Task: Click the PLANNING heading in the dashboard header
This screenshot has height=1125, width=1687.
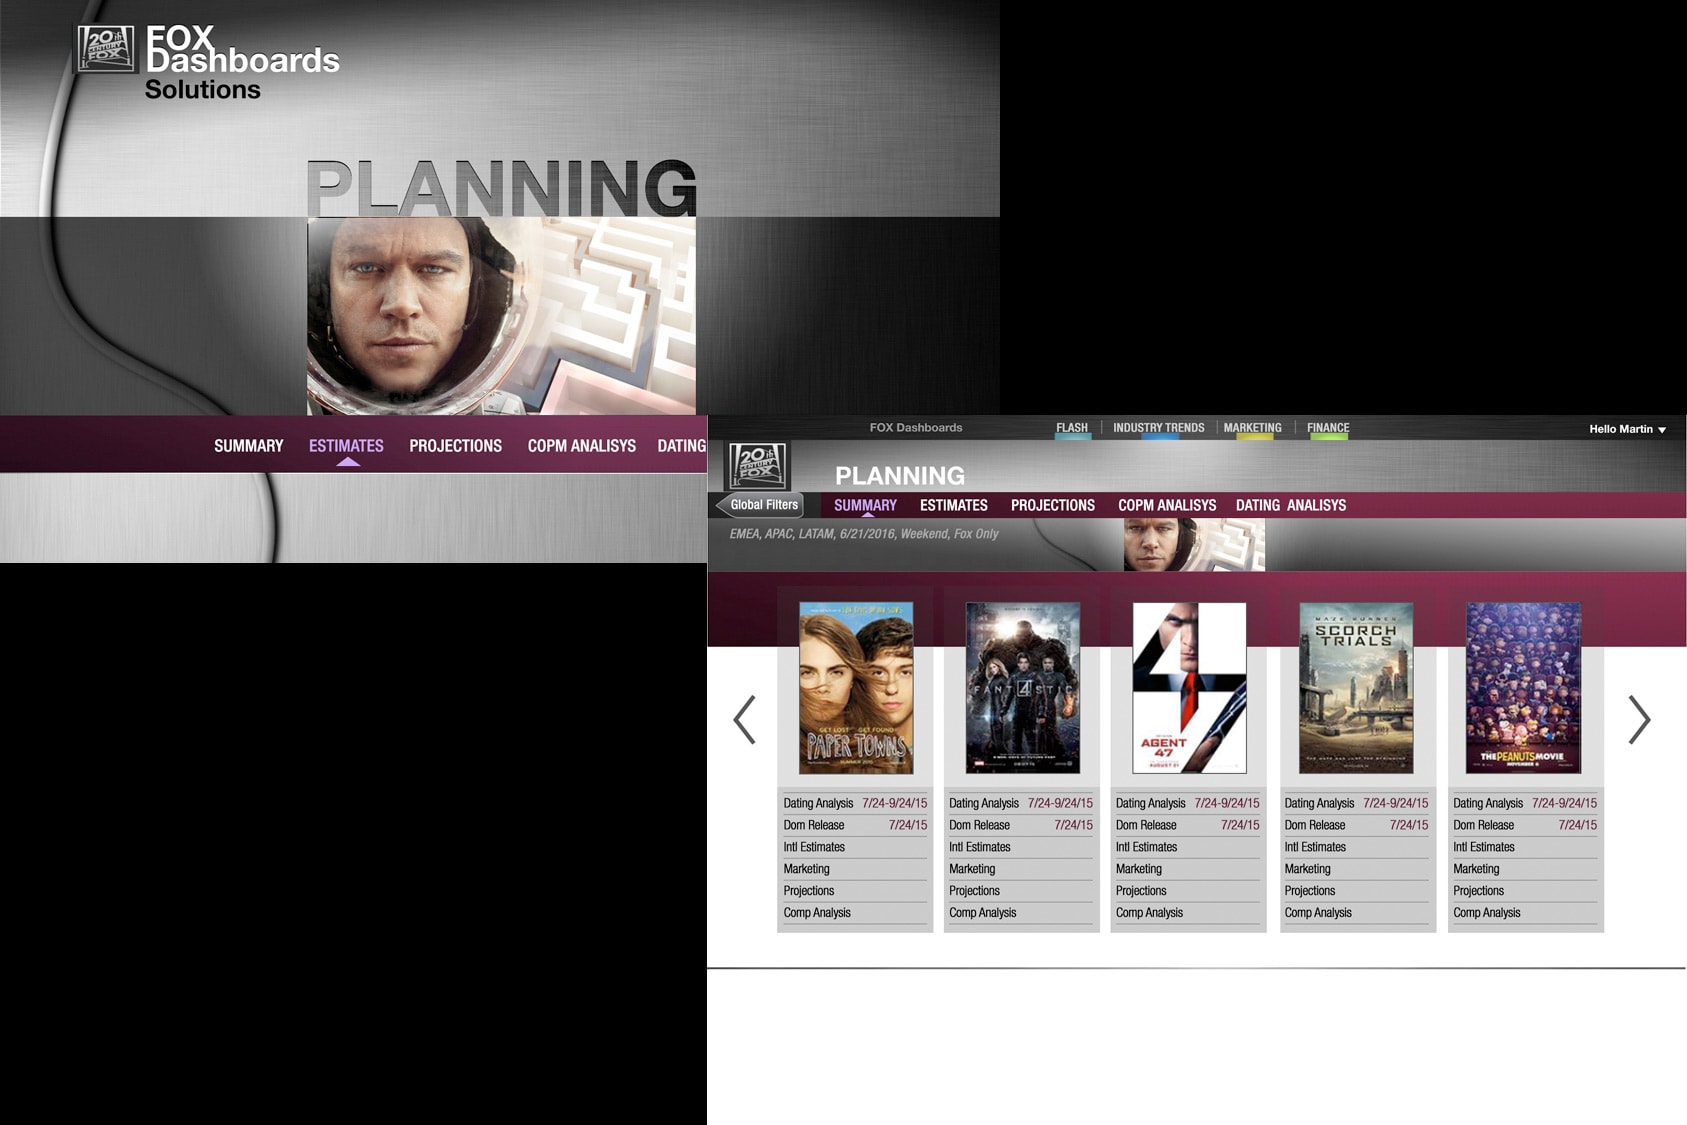Action: [900, 476]
